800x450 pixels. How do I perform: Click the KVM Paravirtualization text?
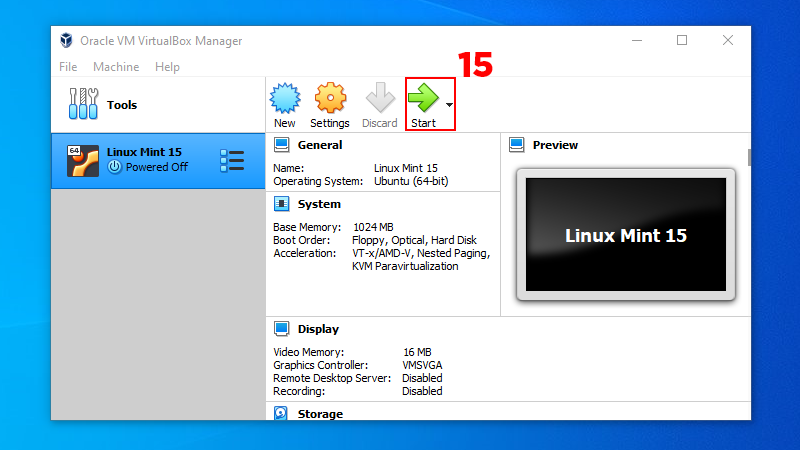pyautogui.click(x=405, y=266)
